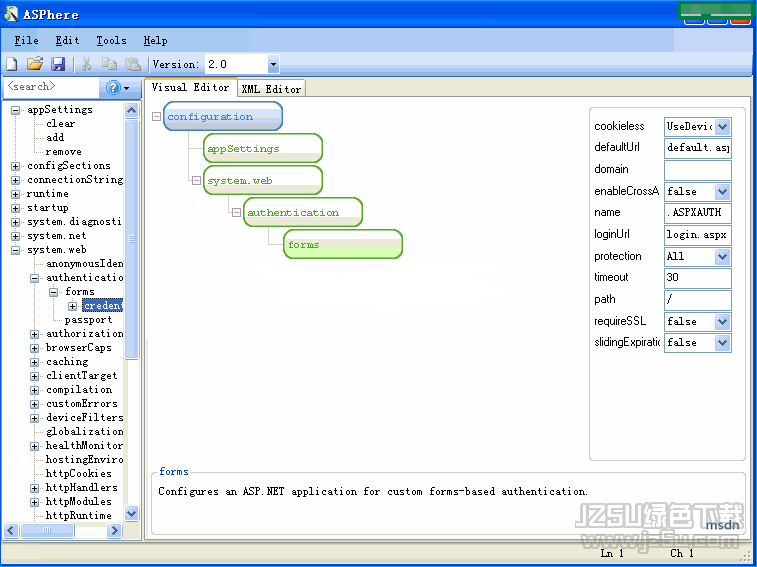Viewport: 757px width, 567px height.
Task: Select the appSettings box in the diagram
Action: coord(263,148)
